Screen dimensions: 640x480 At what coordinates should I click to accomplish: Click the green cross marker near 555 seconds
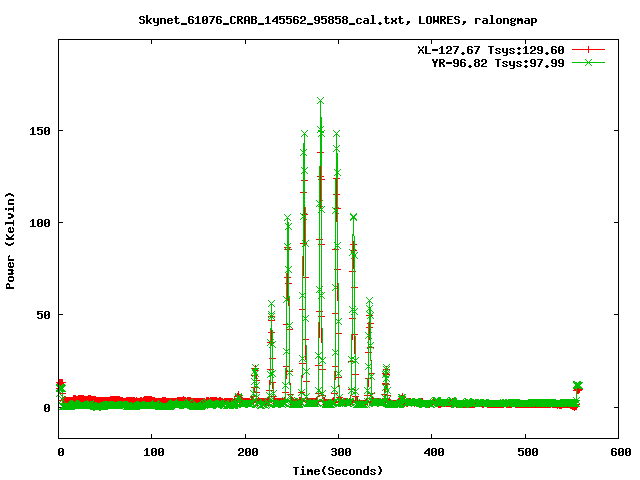(x=577, y=385)
